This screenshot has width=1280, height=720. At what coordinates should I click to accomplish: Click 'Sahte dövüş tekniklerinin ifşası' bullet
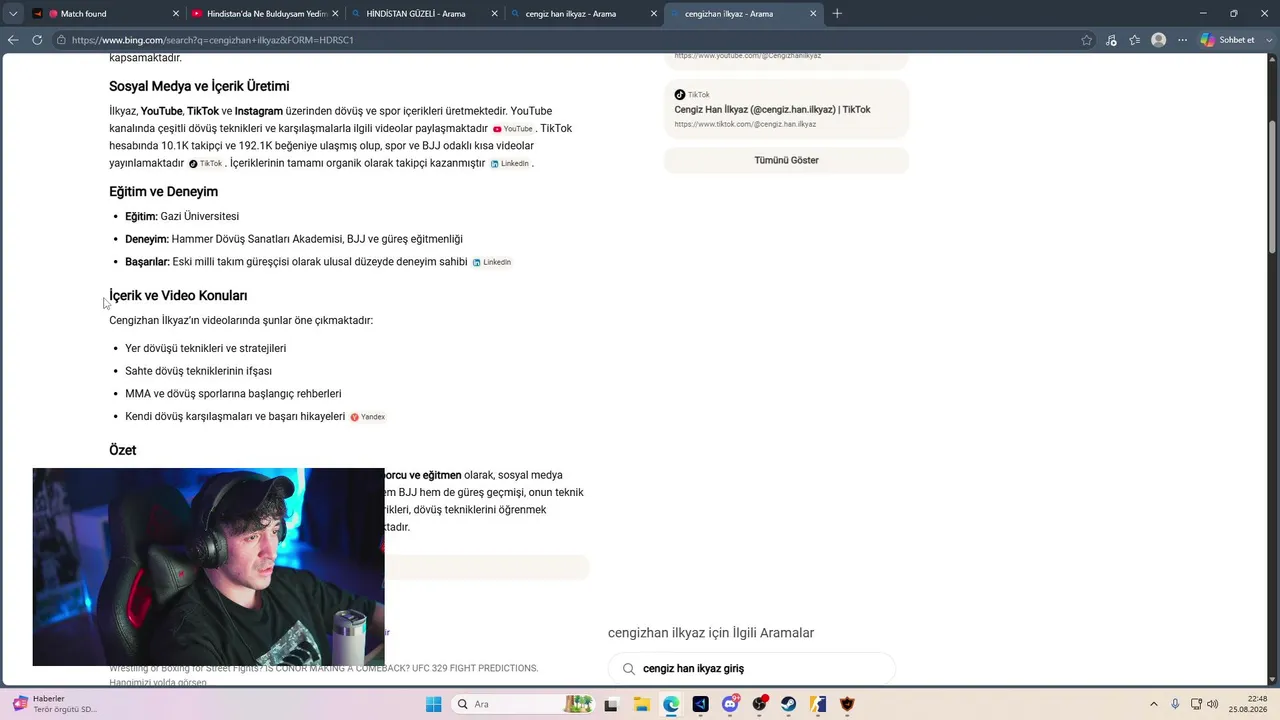198,372
